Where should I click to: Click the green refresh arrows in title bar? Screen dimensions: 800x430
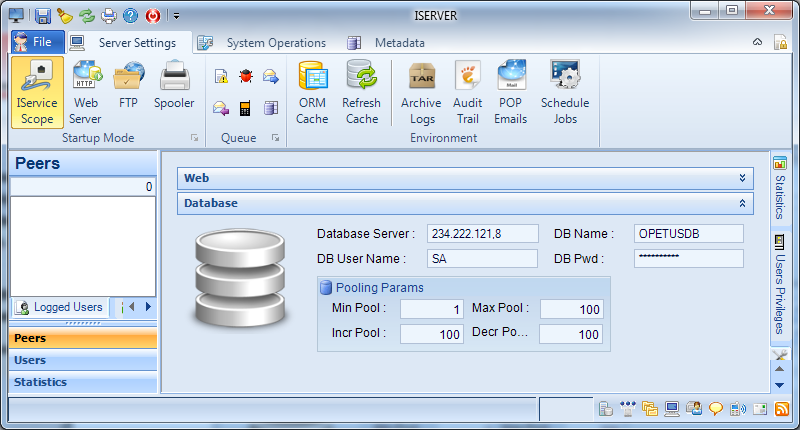(x=87, y=16)
